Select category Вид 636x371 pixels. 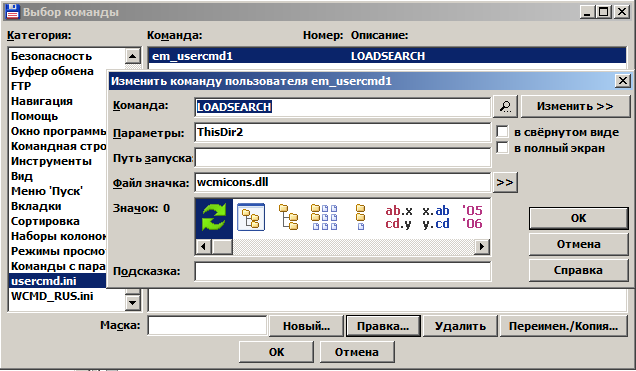pyautogui.click(x=58, y=176)
